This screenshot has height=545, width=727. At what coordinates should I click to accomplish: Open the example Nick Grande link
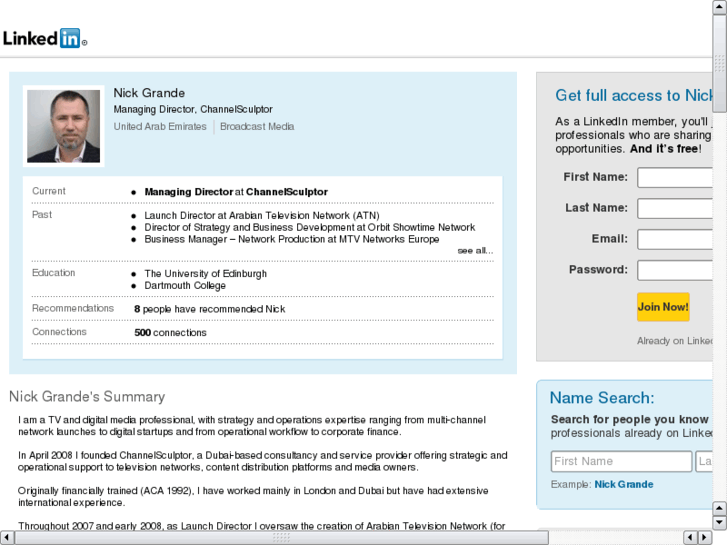(624, 484)
